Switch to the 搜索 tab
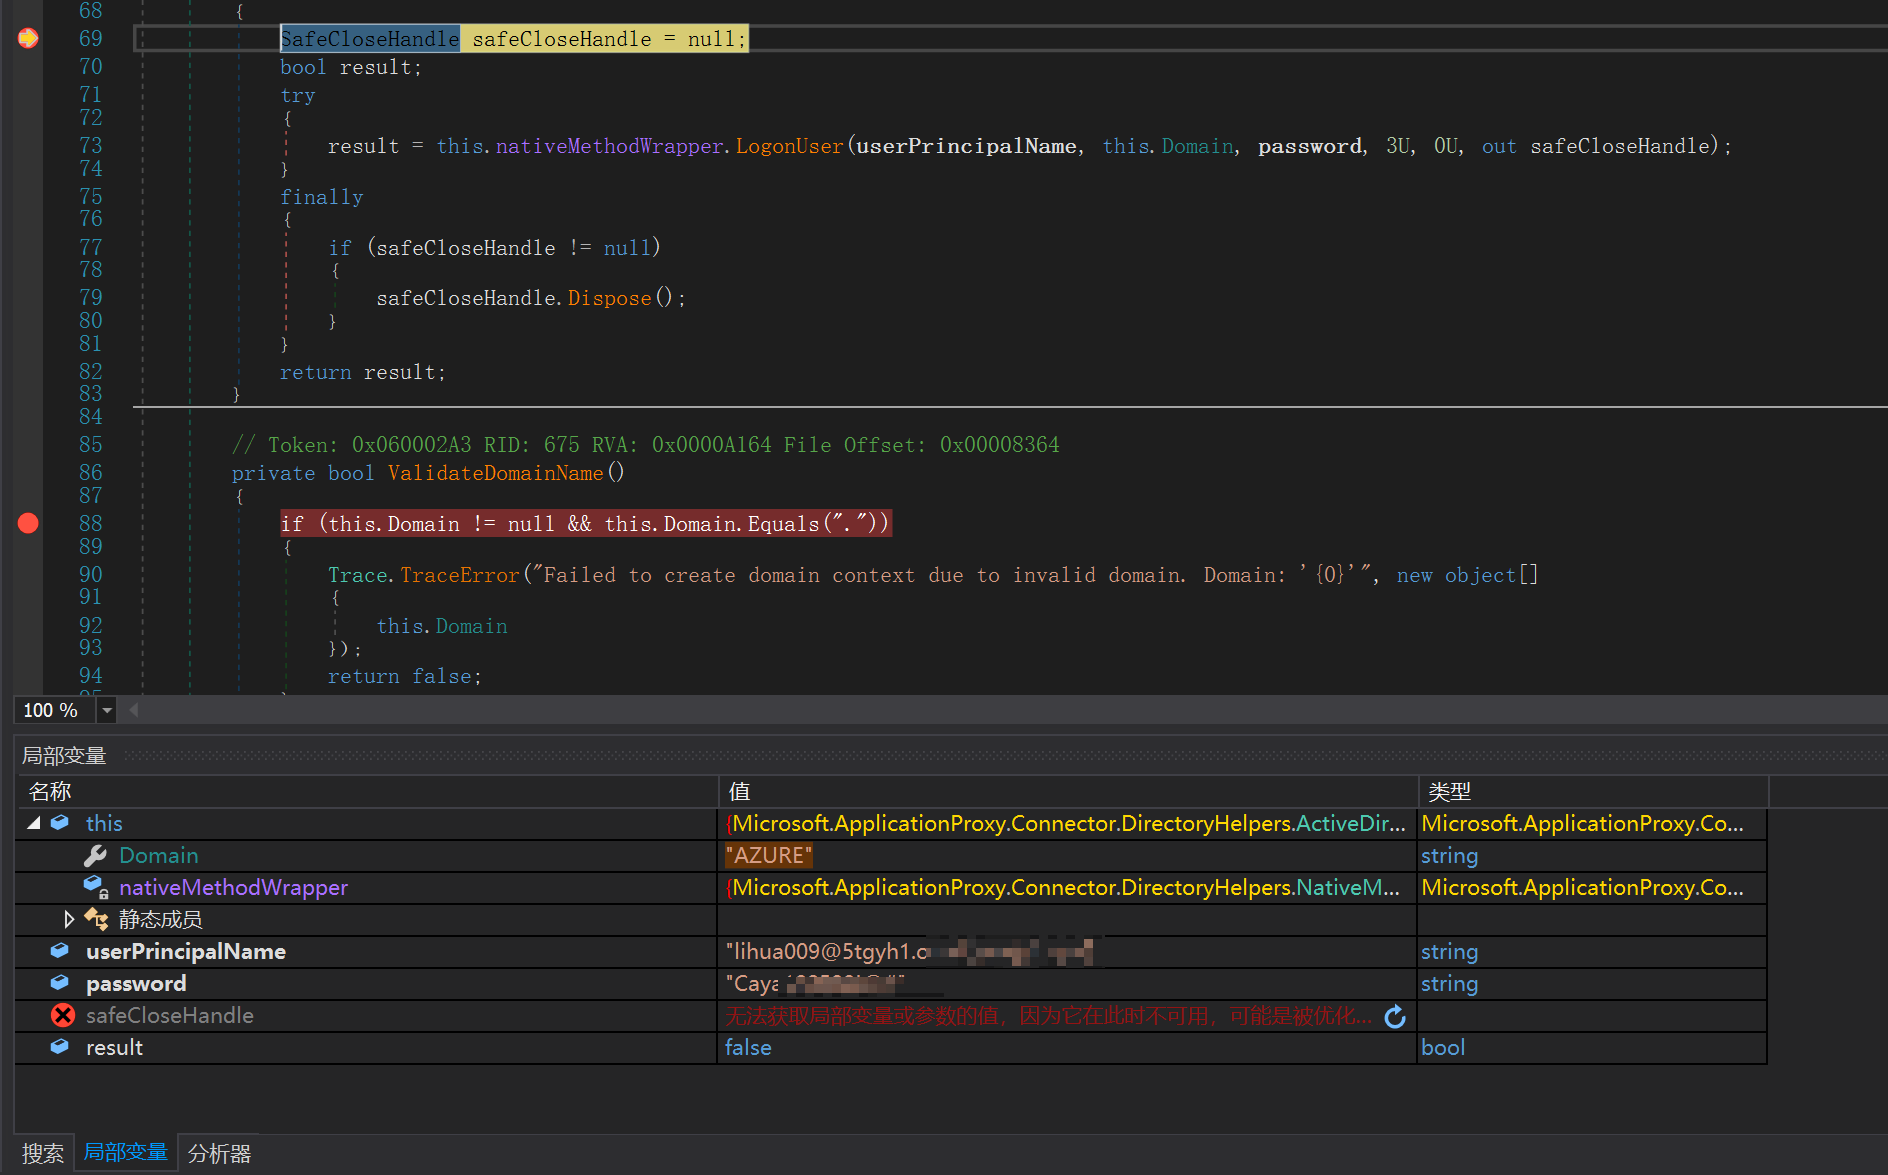Screen dimensions: 1888x1175 [x=43, y=1153]
